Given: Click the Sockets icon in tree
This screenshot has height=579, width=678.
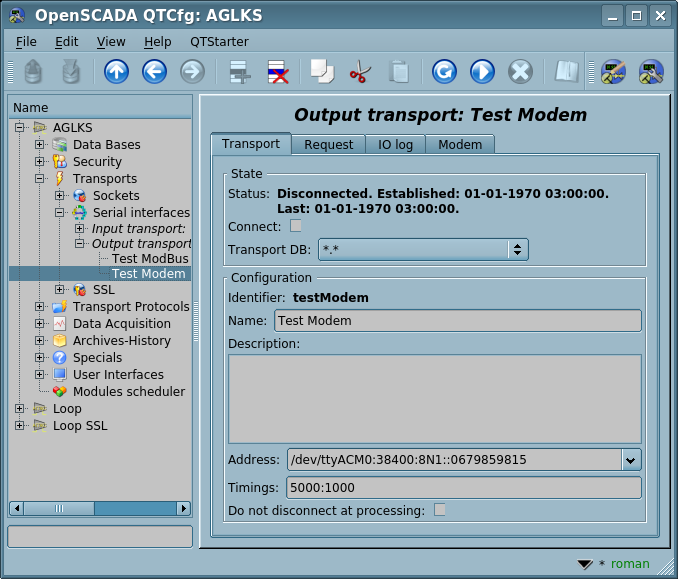Looking at the screenshot, I should click(80, 195).
